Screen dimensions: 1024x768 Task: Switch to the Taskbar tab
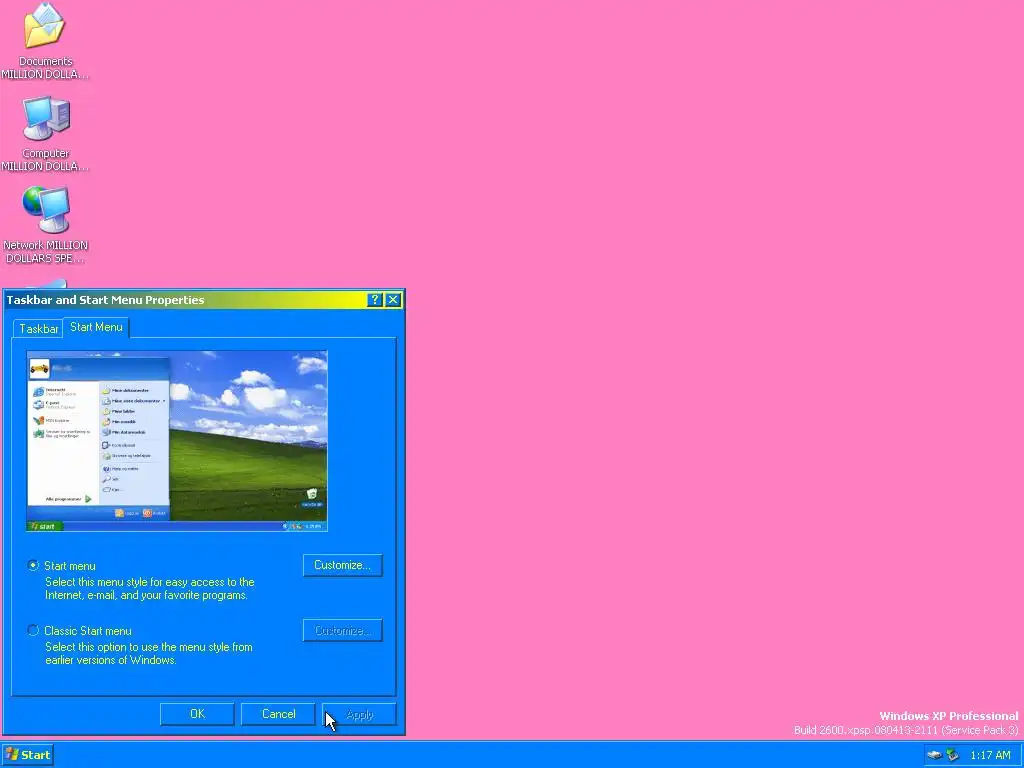coord(39,328)
